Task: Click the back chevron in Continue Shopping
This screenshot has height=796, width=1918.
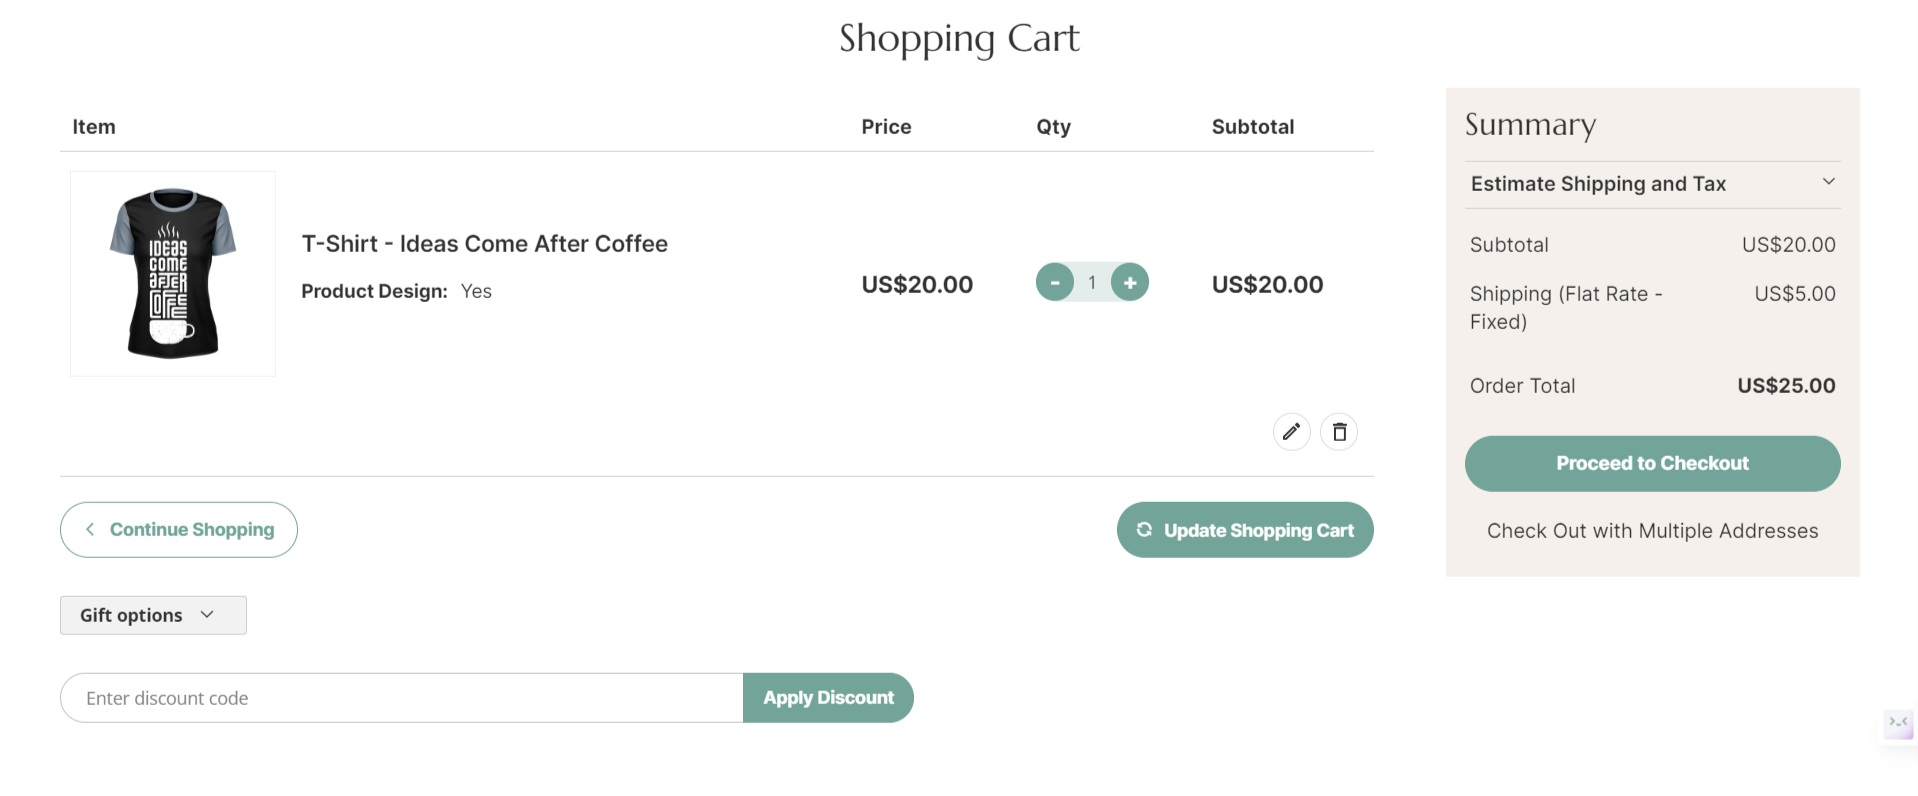Action: (90, 529)
